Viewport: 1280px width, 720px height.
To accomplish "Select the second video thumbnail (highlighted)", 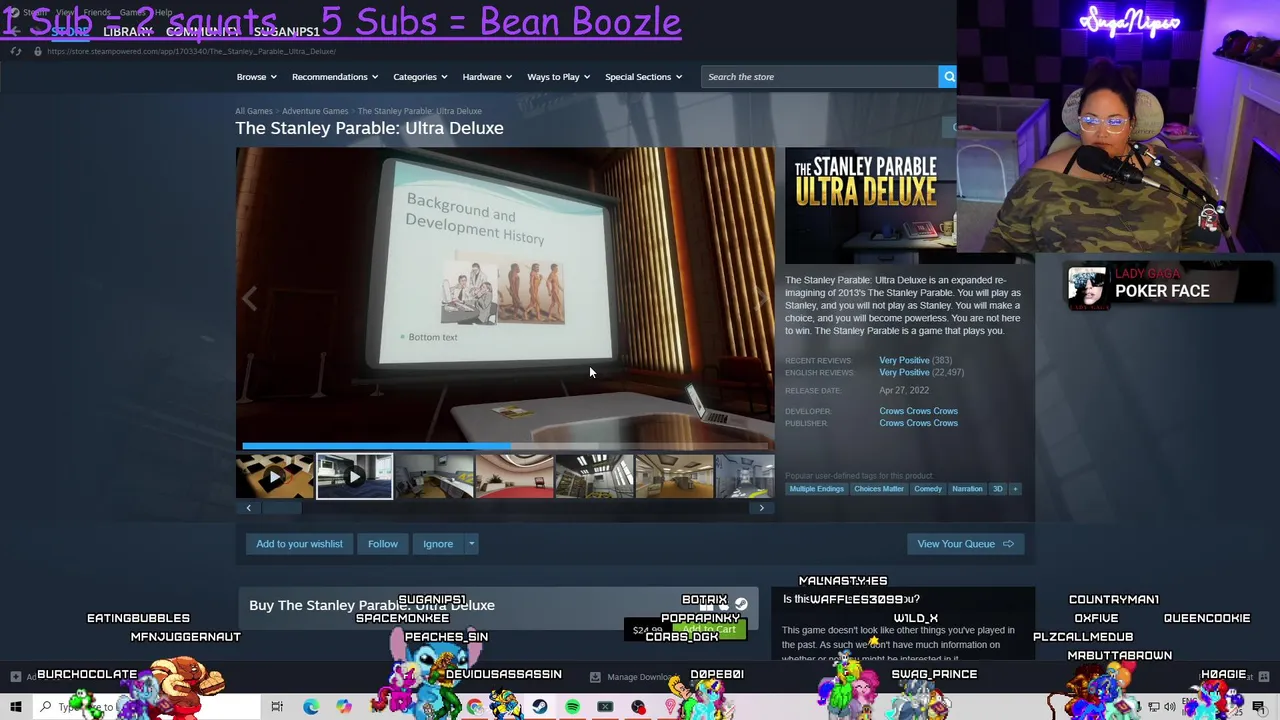I will tap(354, 477).
